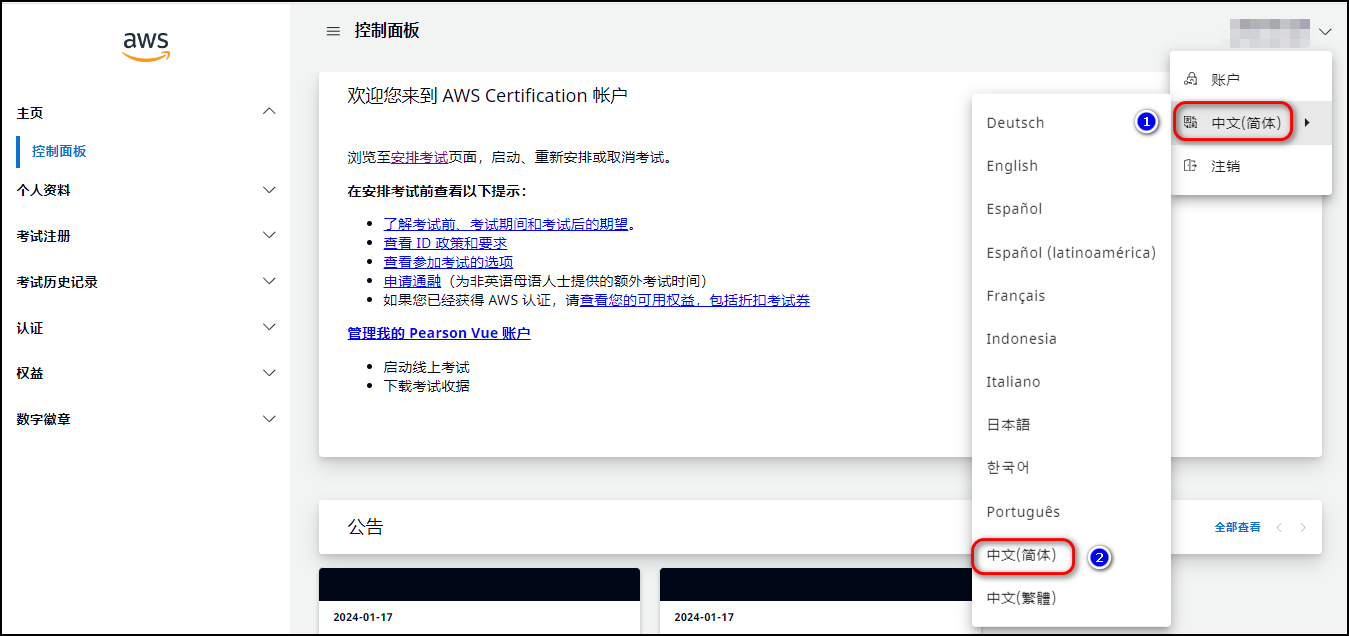Click 全部查看 in the announcements header

[1237, 527]
